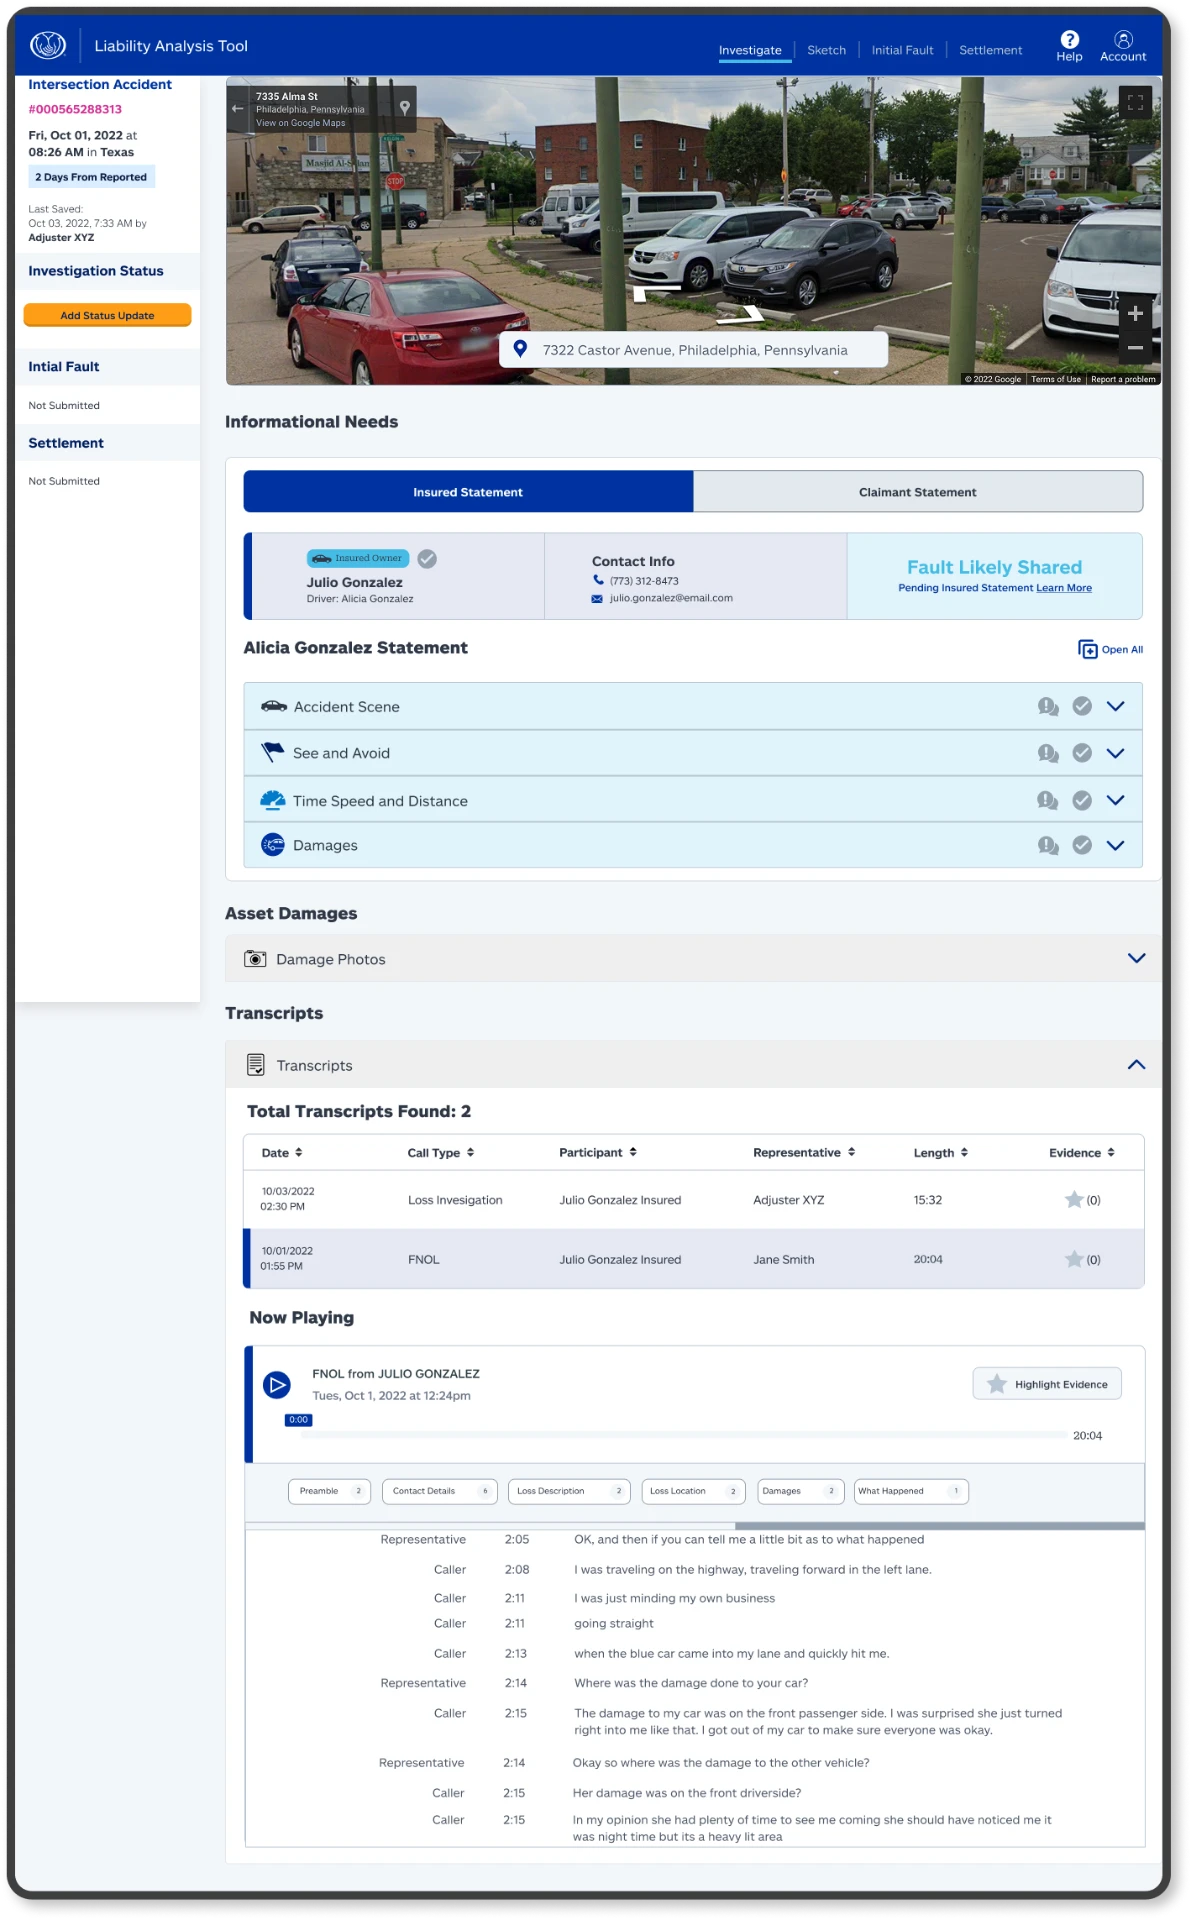Click the car icon in Accident Scene row
The height and width of the screenshot is (1920, 1191).
pos(274,706)
